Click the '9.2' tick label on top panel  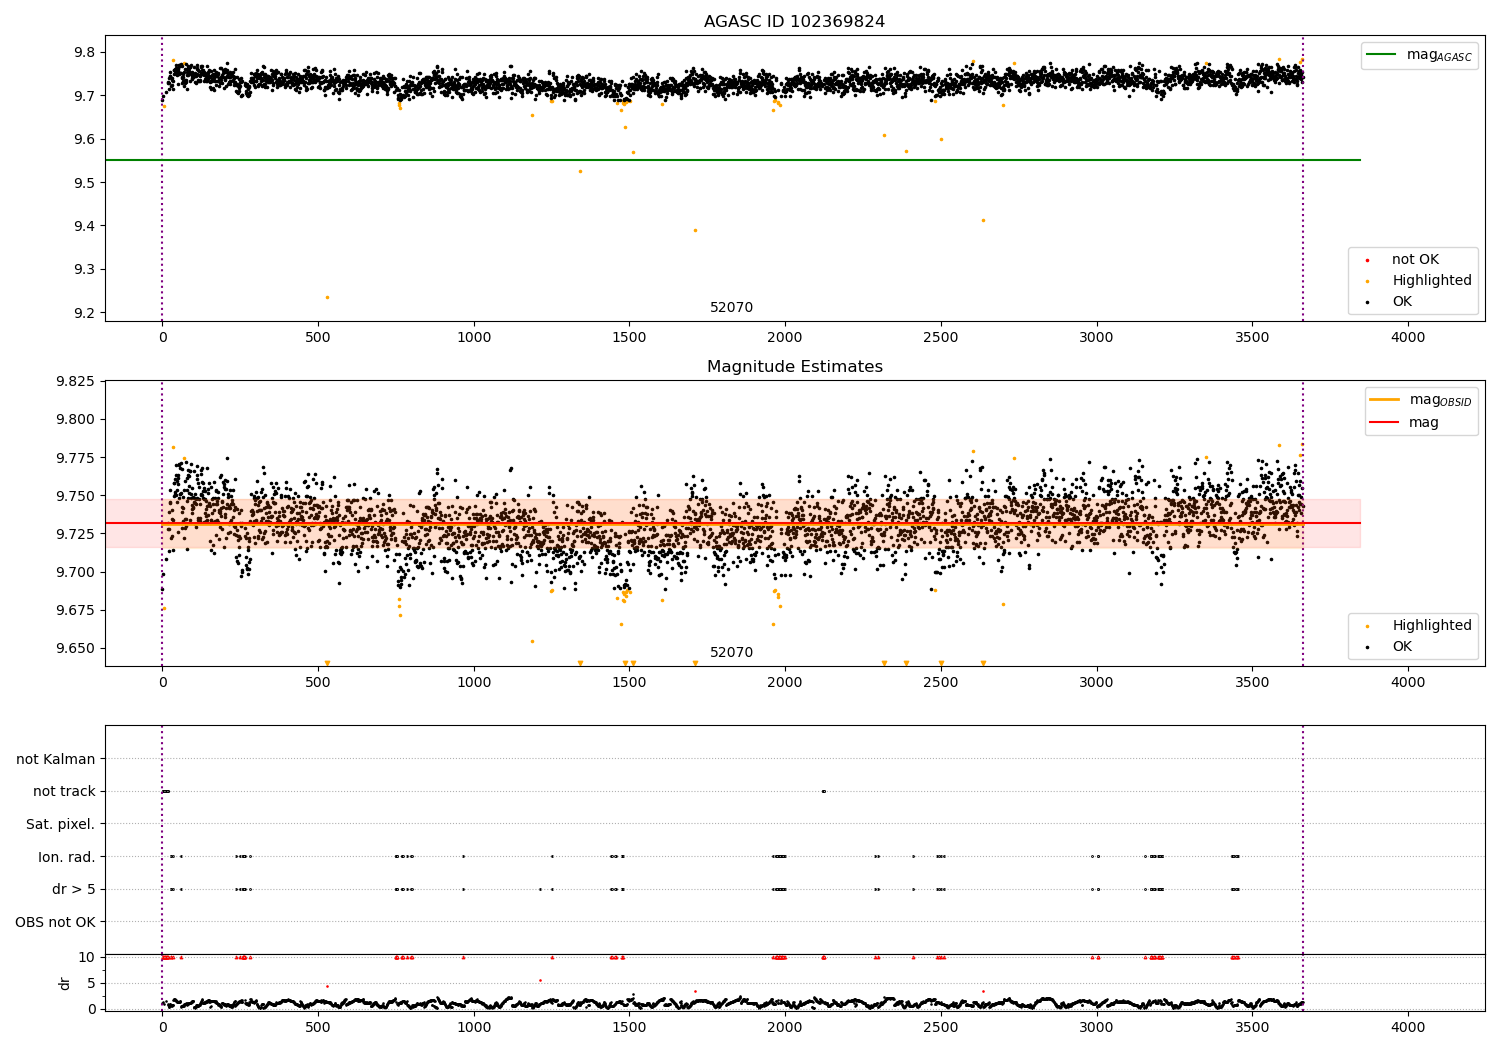pyautogui.click(x=84, y=313)
